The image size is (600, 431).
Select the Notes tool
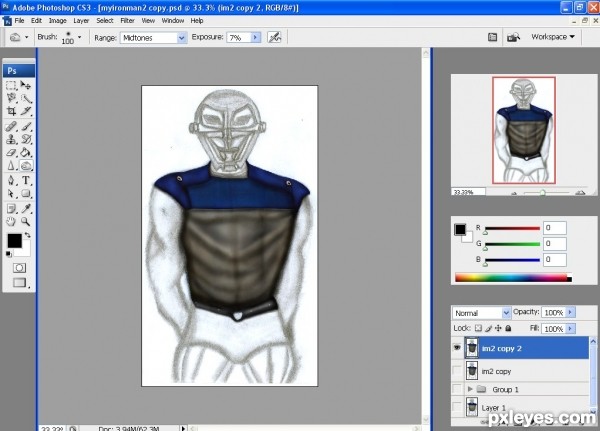(11, 209)
